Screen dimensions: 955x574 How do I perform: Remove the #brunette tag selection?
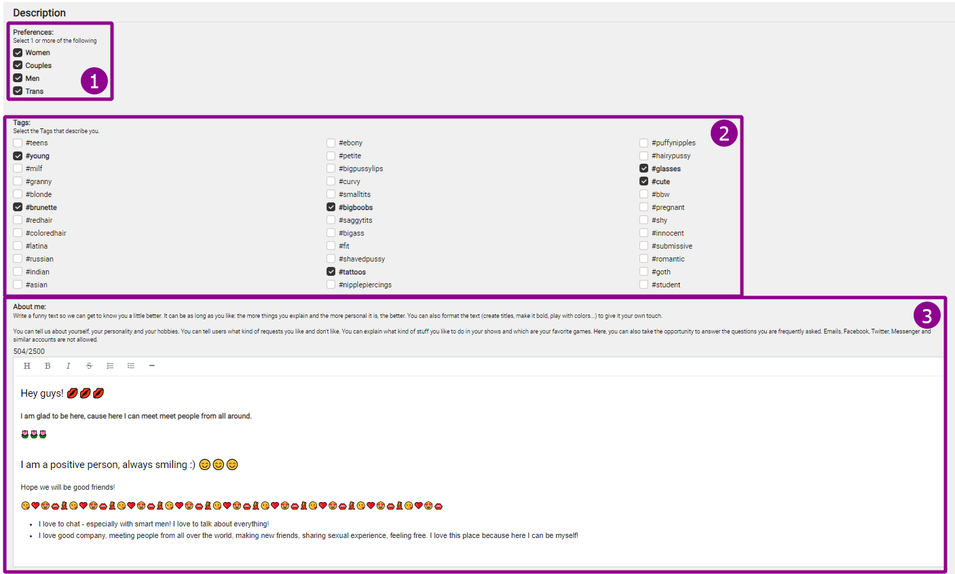coord(18,207)
